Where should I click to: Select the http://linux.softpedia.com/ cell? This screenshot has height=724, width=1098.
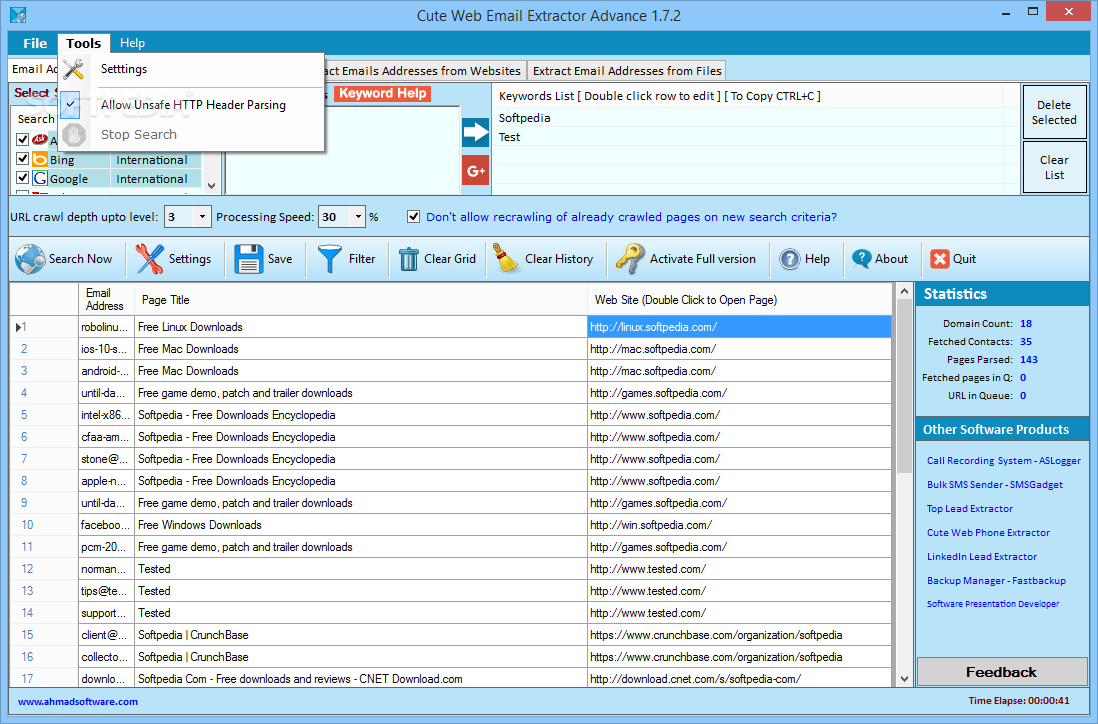tap(739, 327)
